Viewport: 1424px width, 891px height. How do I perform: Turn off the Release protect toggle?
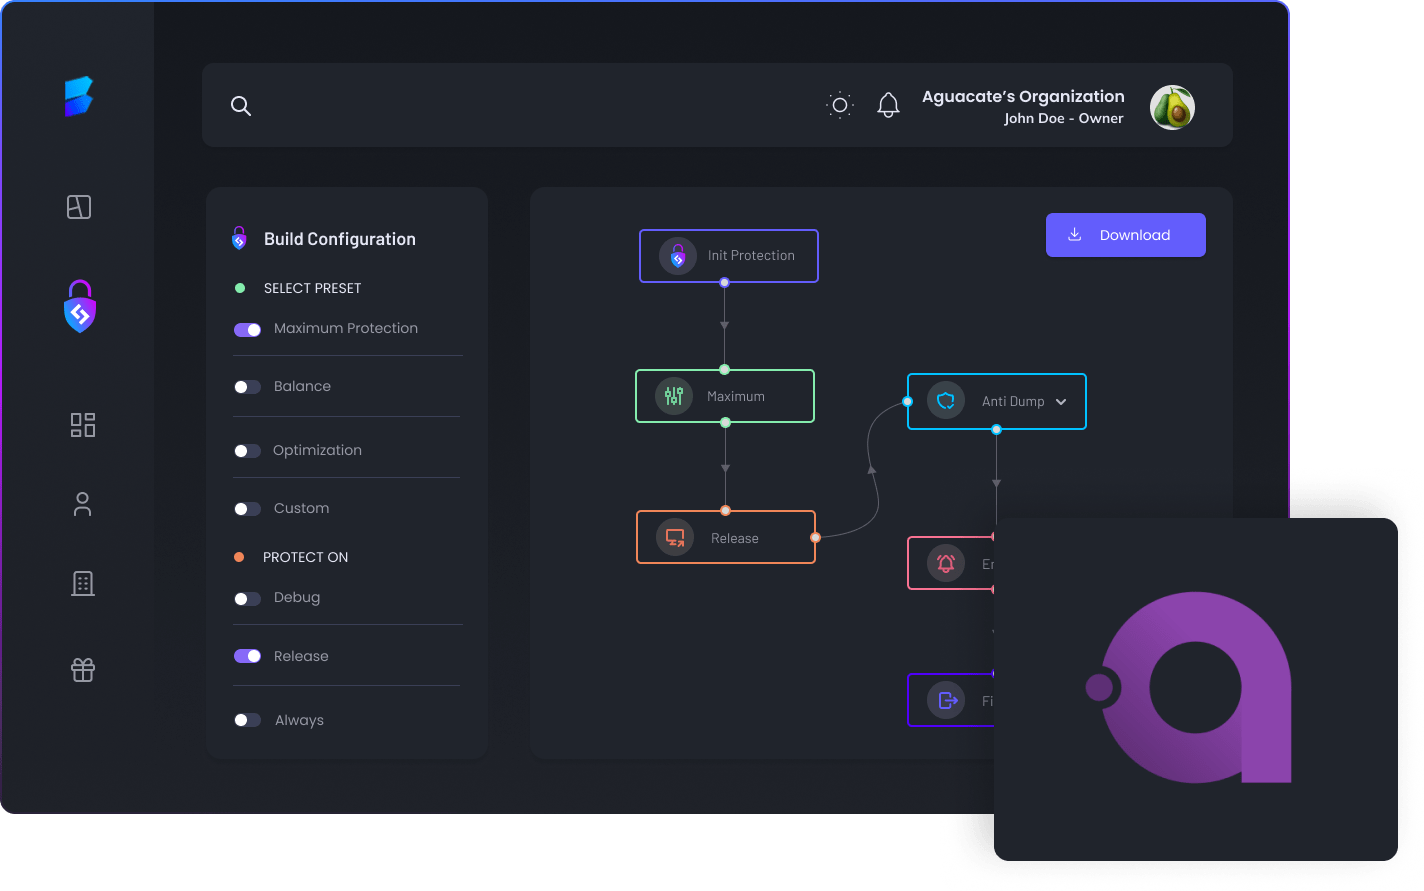pos(247,656)
